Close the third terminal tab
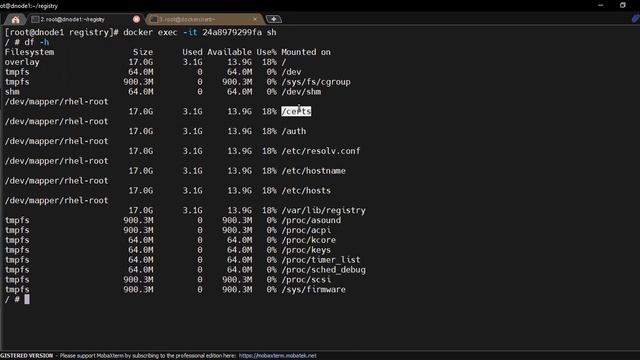The width and height of the screenshot is (640, 360). click(255, 19)
